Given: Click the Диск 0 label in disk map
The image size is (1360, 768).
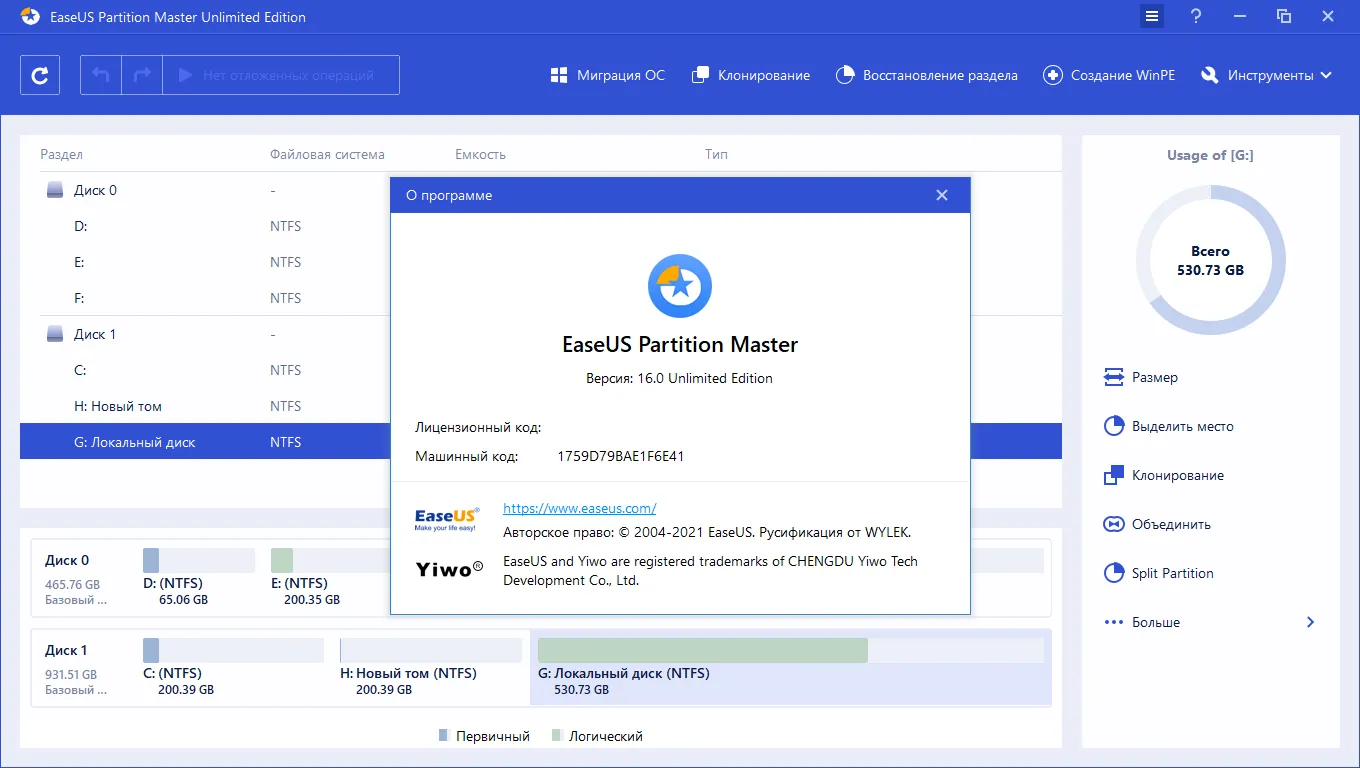Looking at the screenshot, I should point(67,560).
